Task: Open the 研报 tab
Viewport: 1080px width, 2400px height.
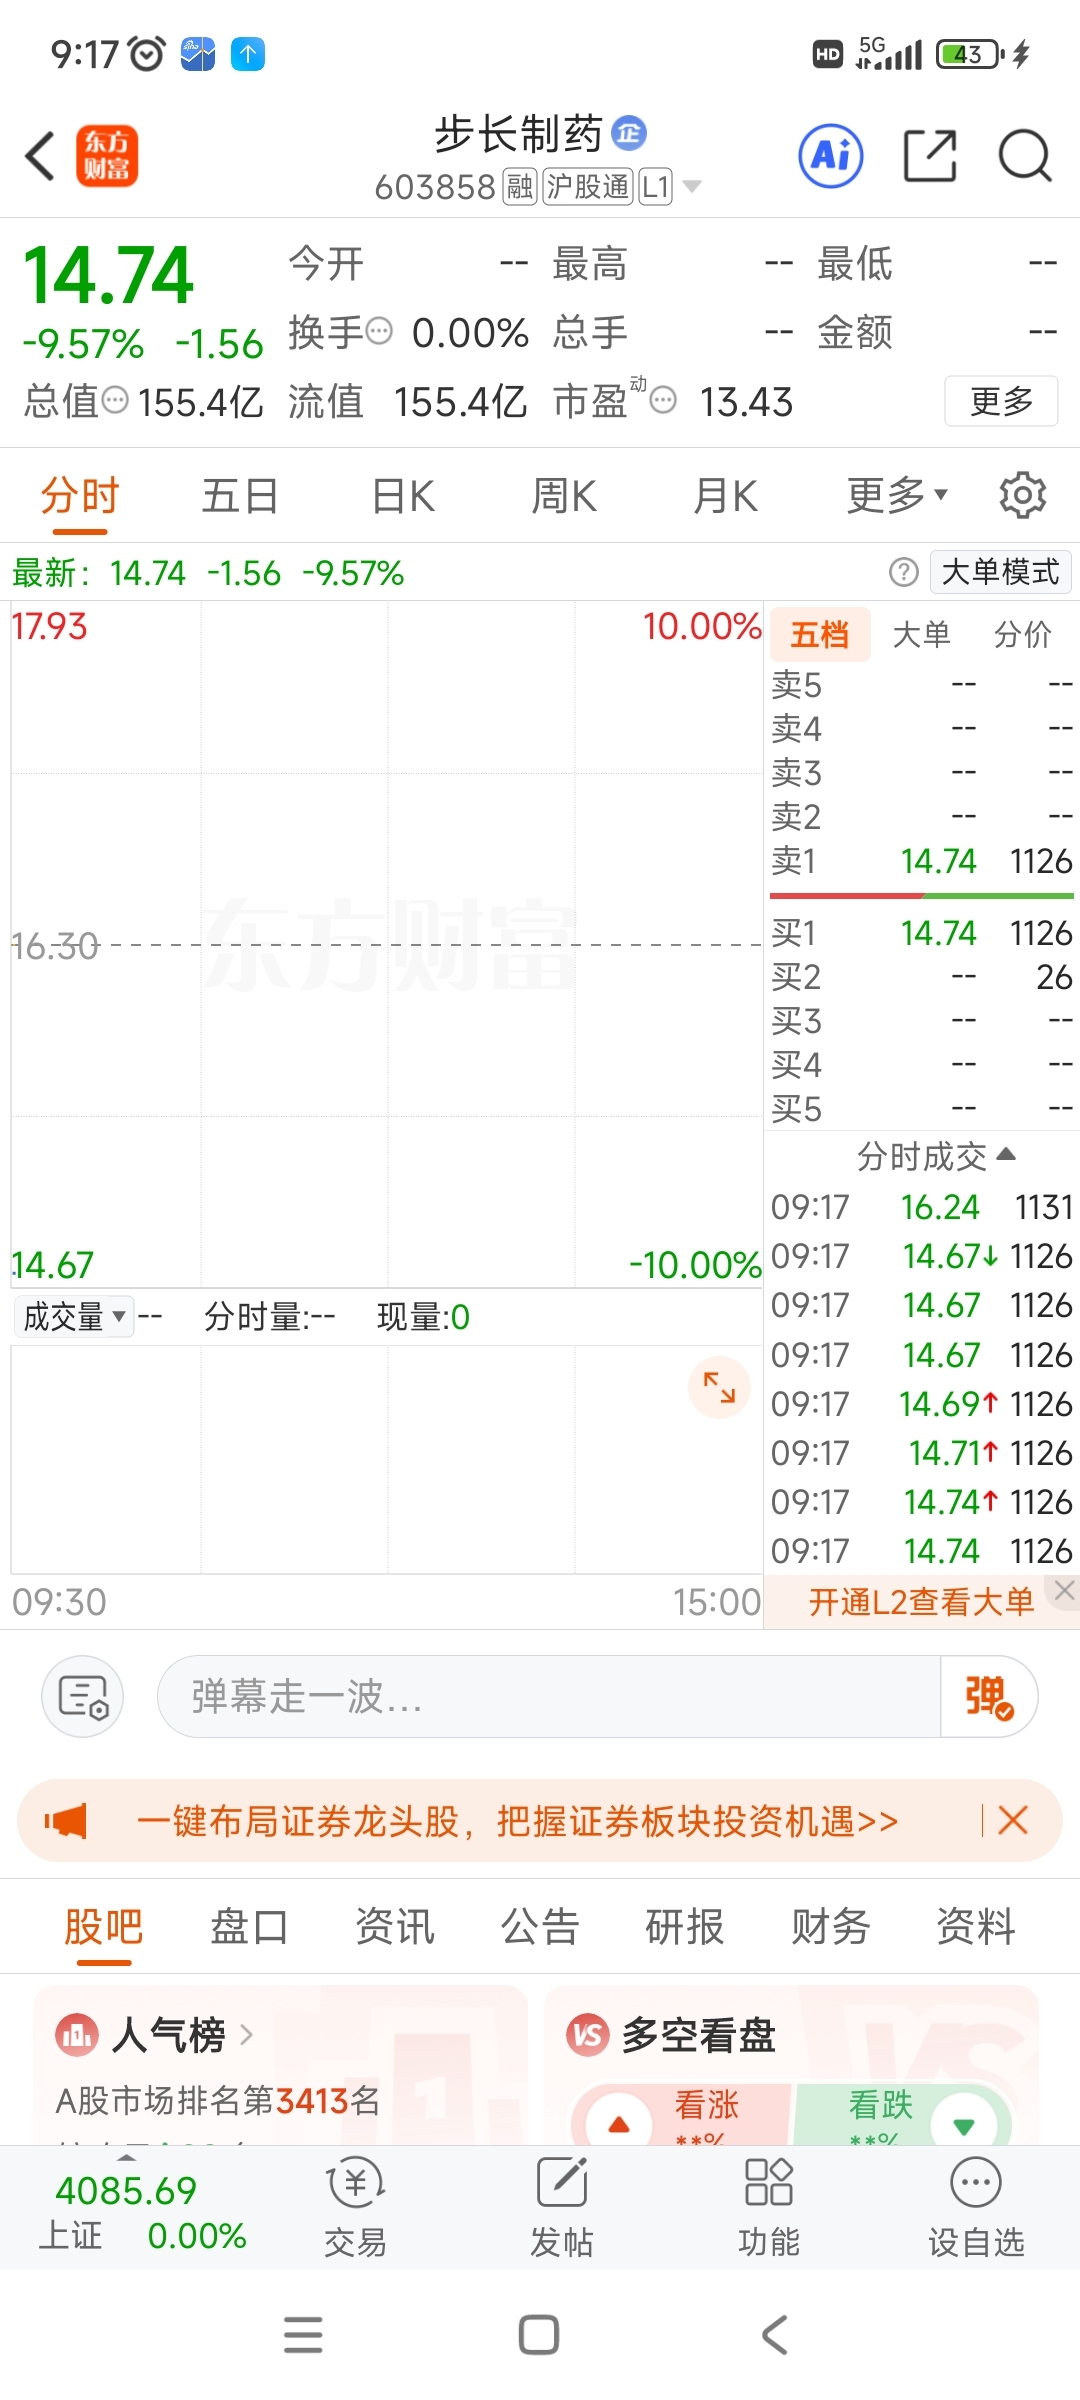Action: 685,1926
